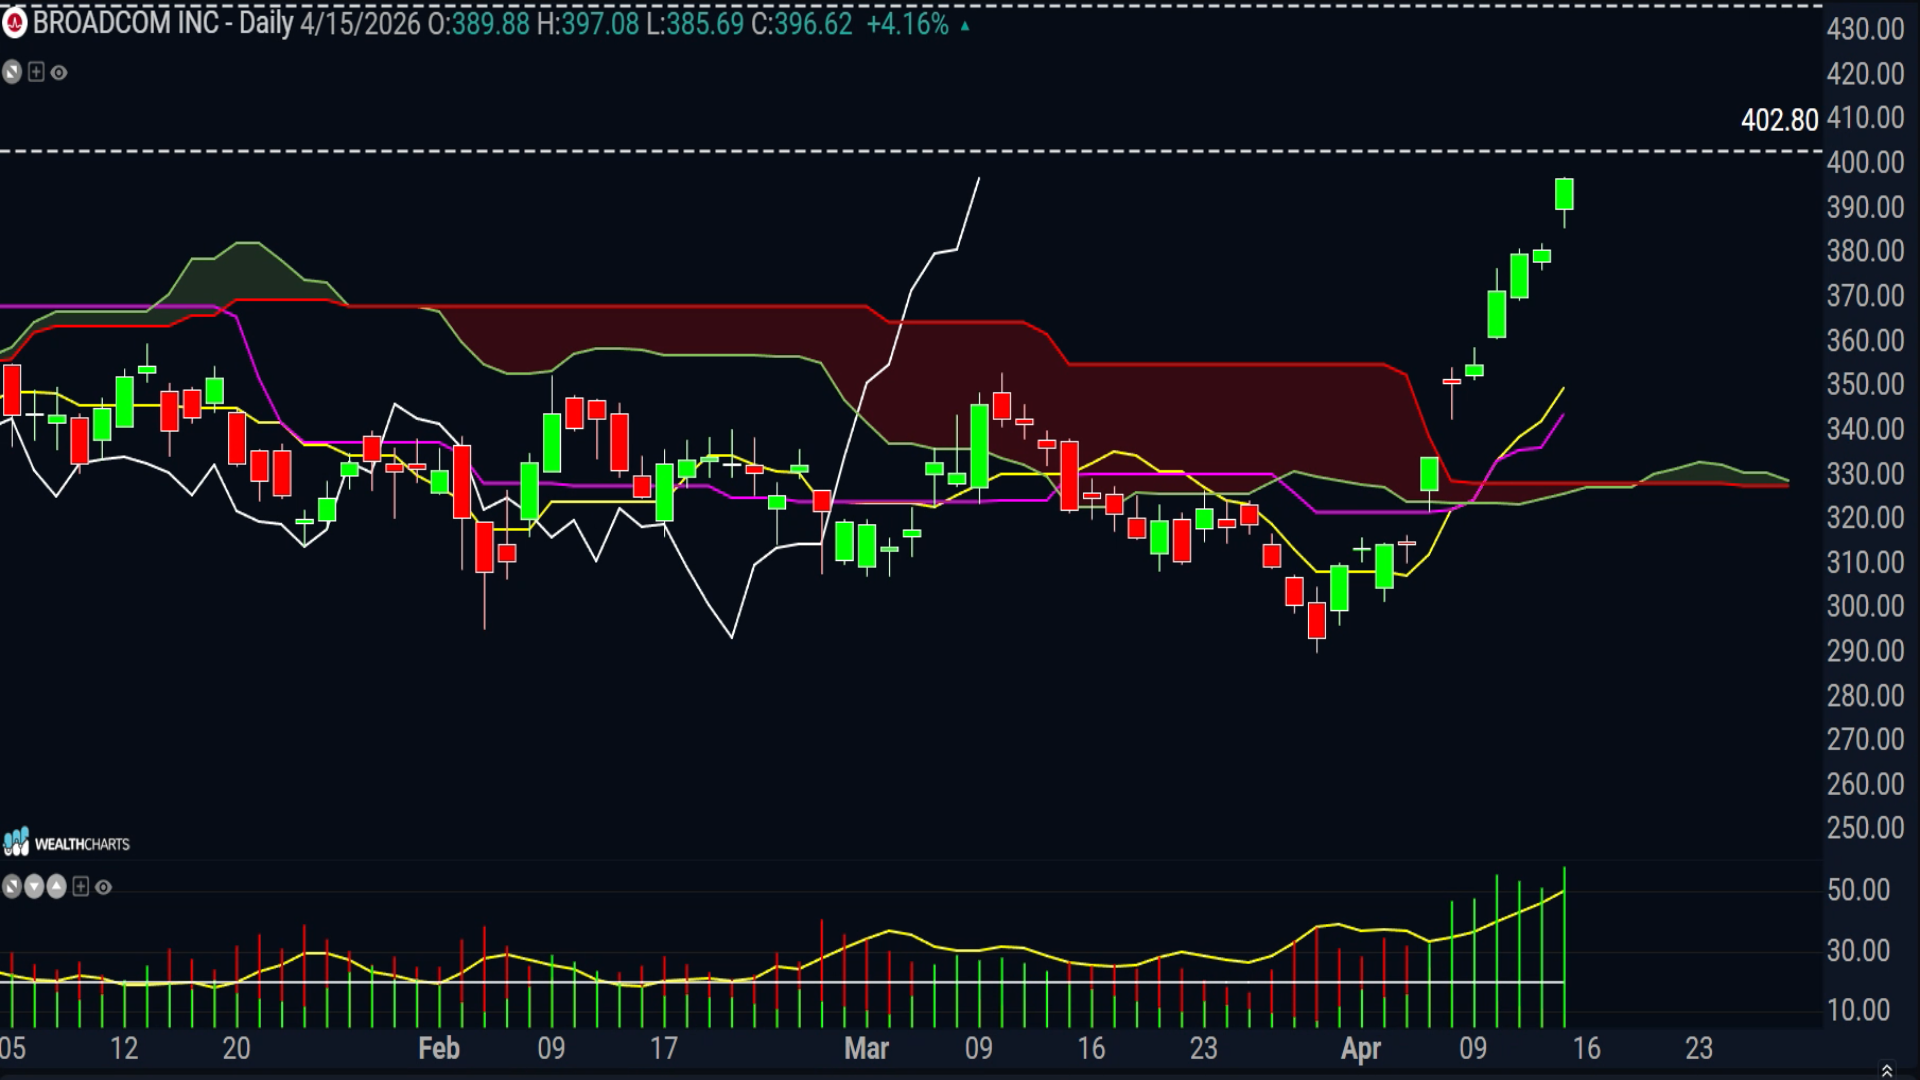Move the volume pane up with arrow
The height and width of the screenshot is (1080, 1920).
tap(56, 887)
